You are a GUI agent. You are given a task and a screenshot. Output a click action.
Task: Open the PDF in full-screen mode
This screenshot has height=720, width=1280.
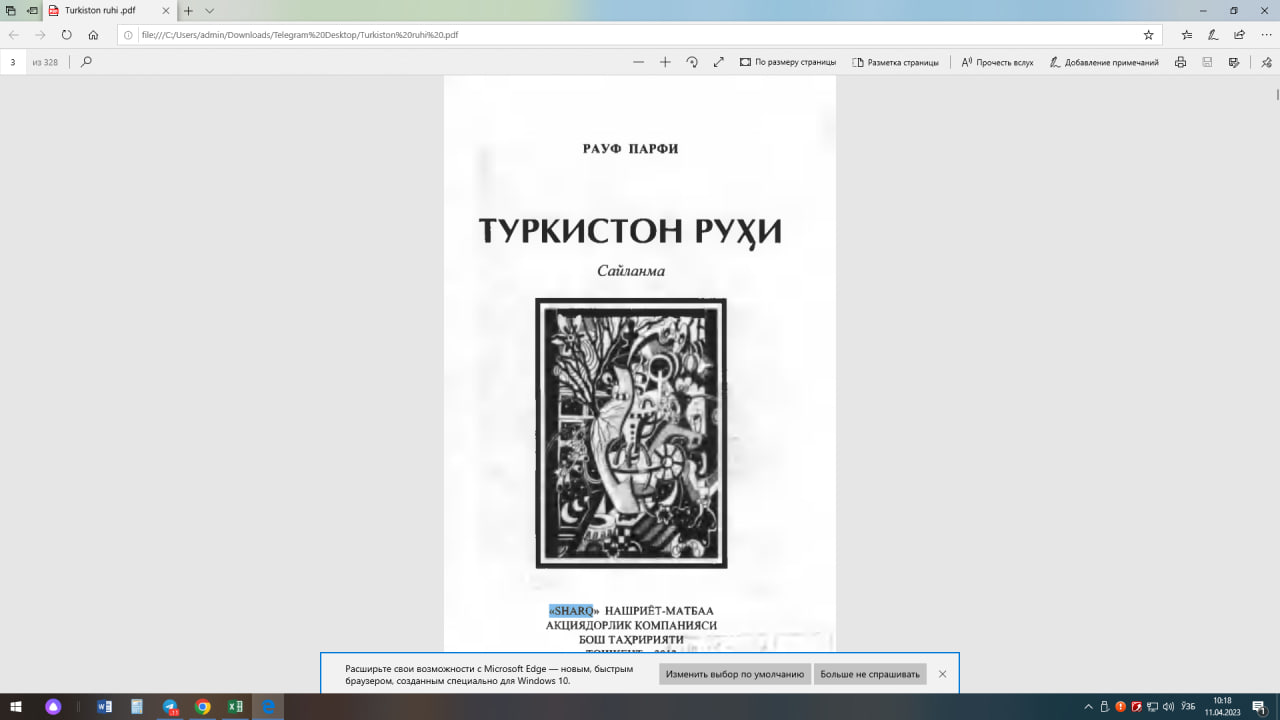[x=718, y=62]
